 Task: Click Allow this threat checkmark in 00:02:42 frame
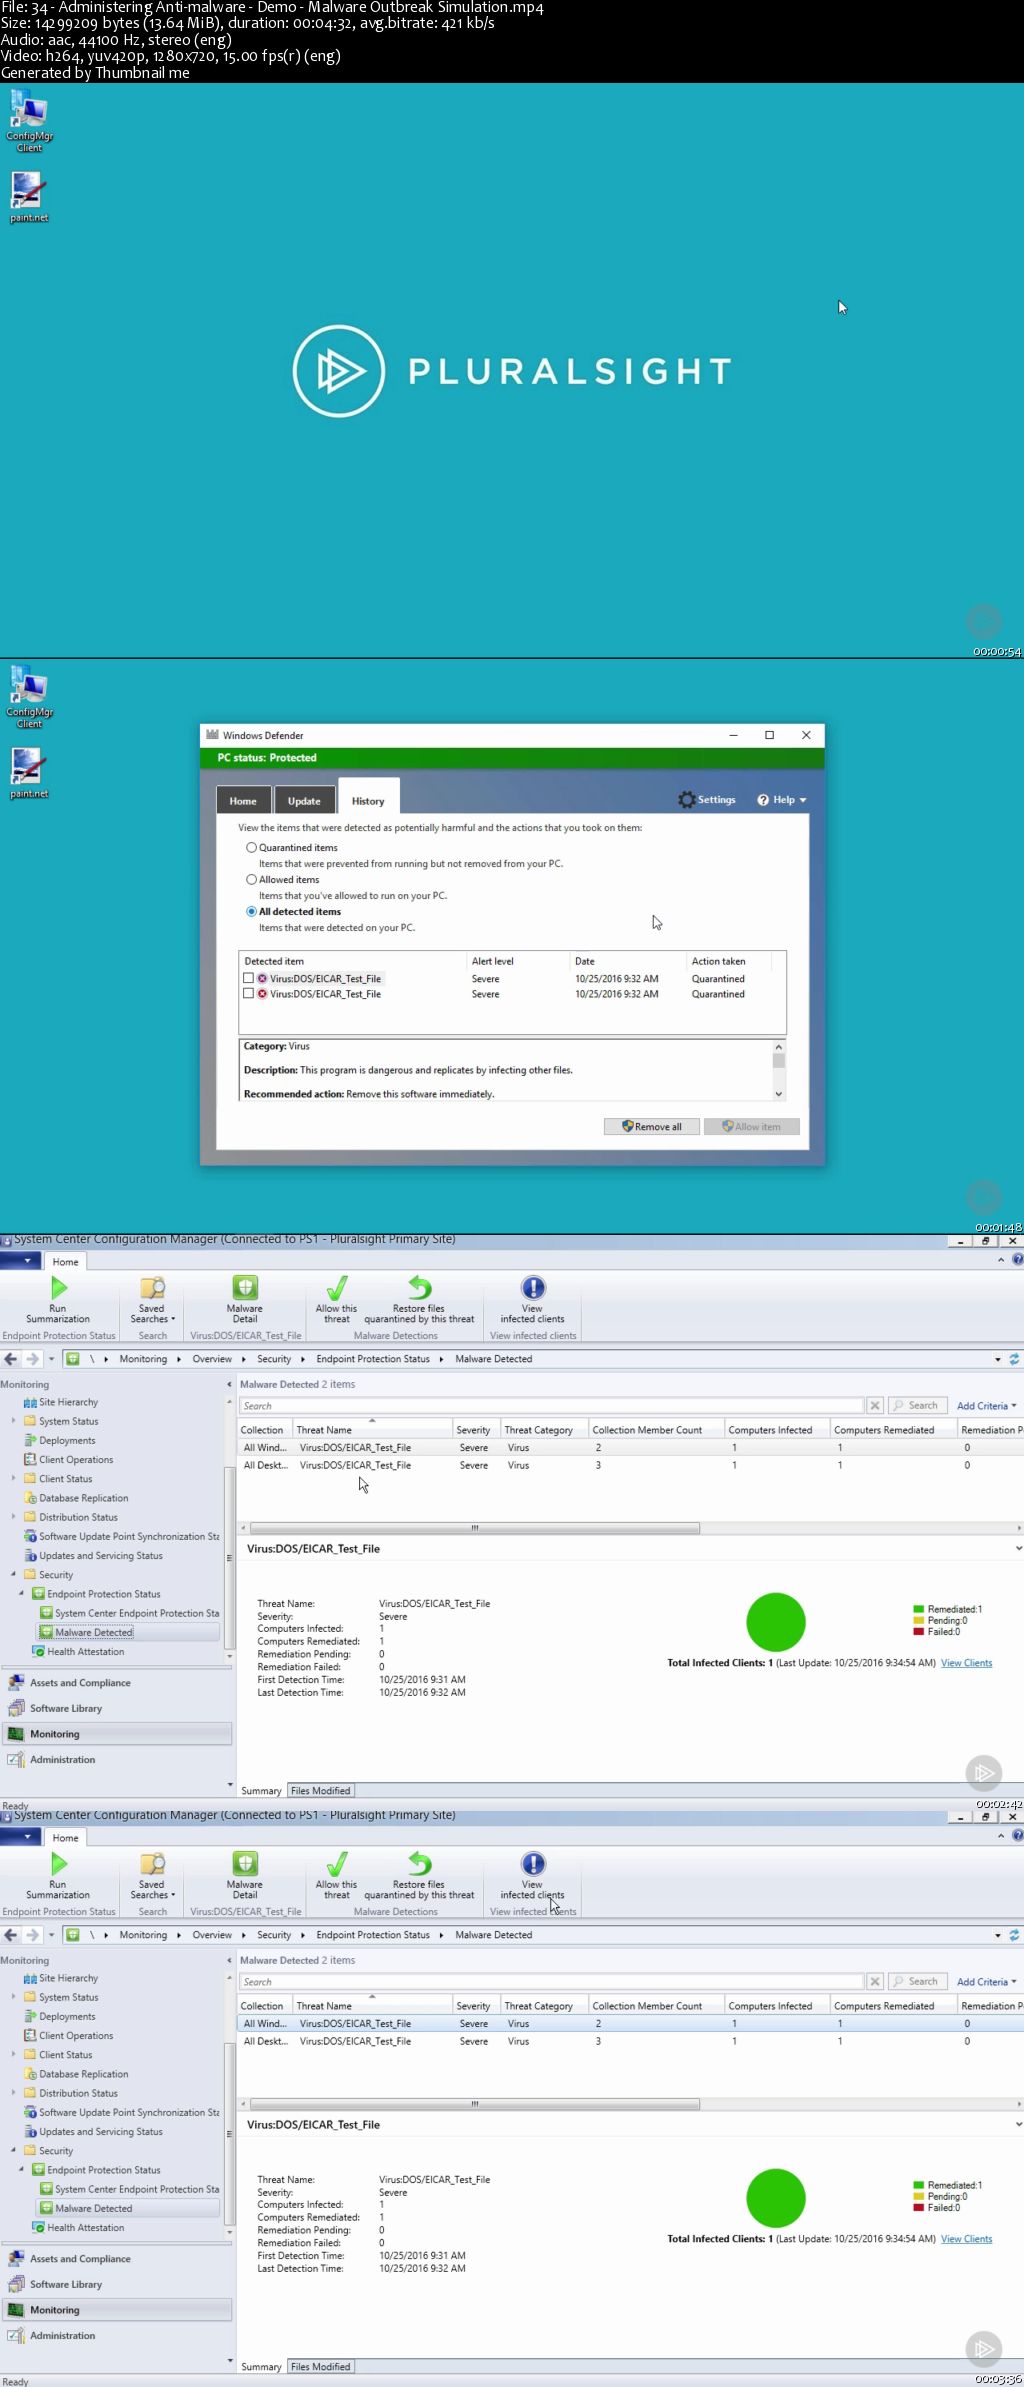point(337,1288)
